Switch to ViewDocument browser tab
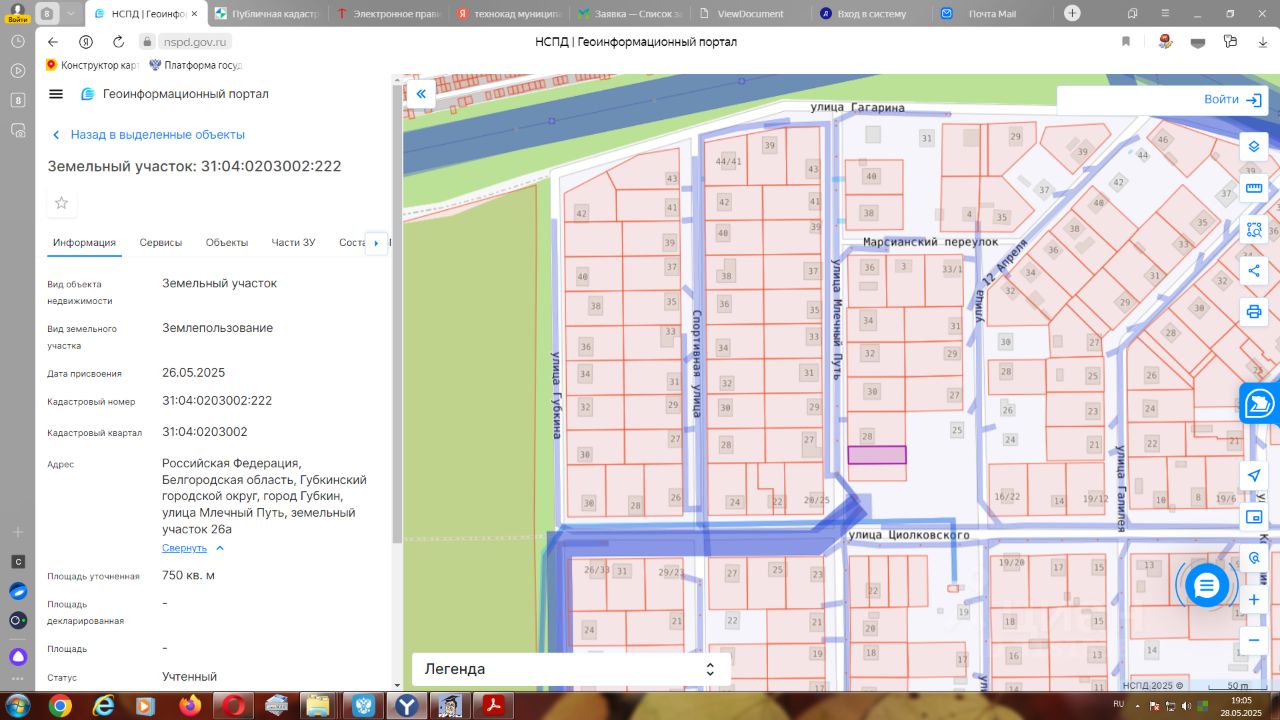1280x720 pixels. coord(750,14)
